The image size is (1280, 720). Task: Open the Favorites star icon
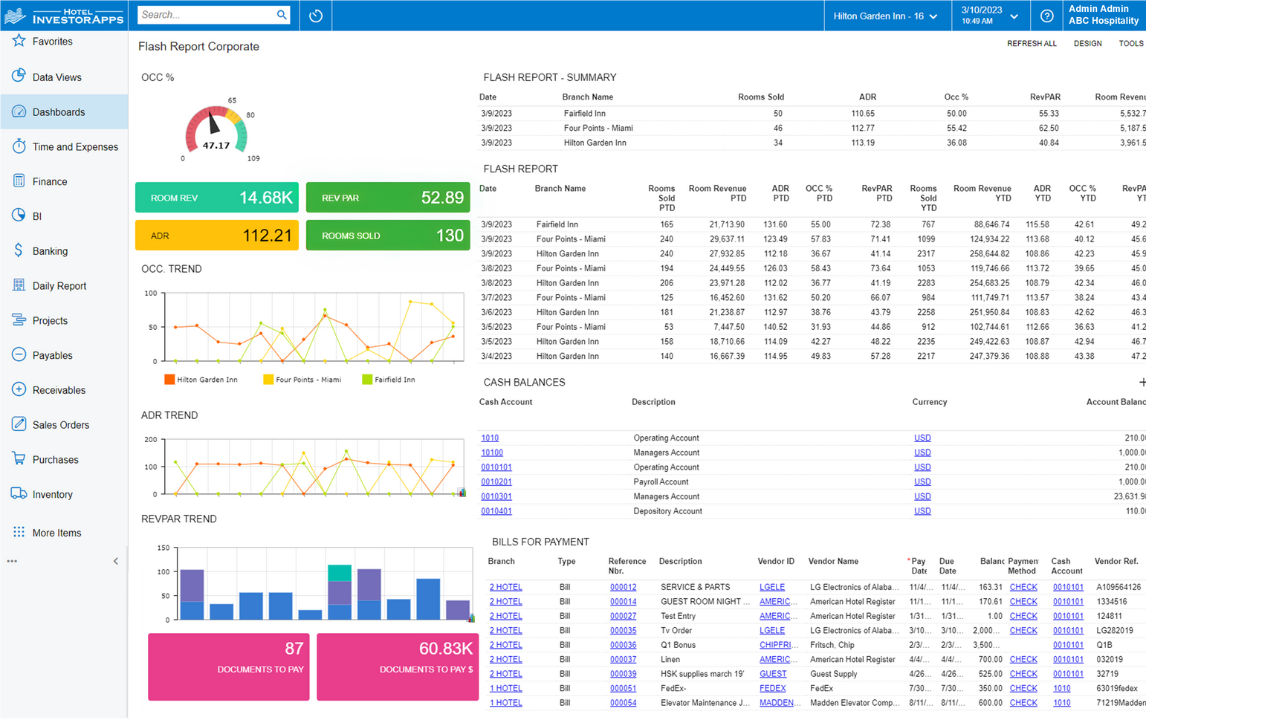18,42
